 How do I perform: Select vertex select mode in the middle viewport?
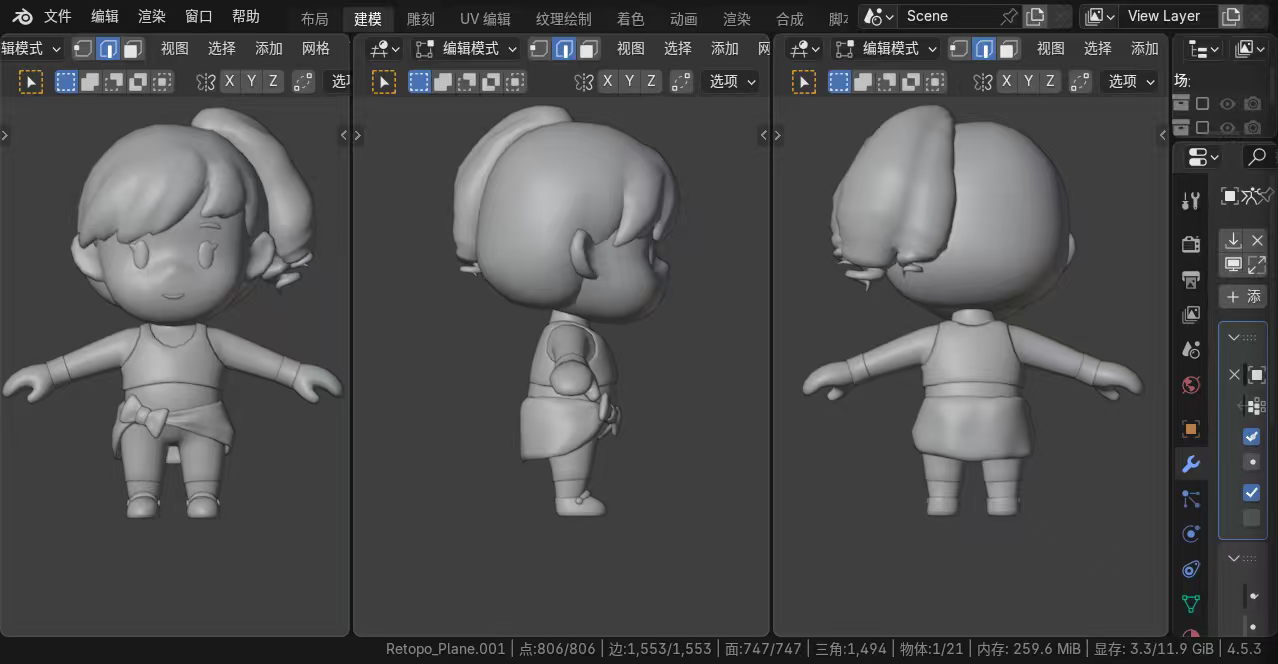coord(540,49)
